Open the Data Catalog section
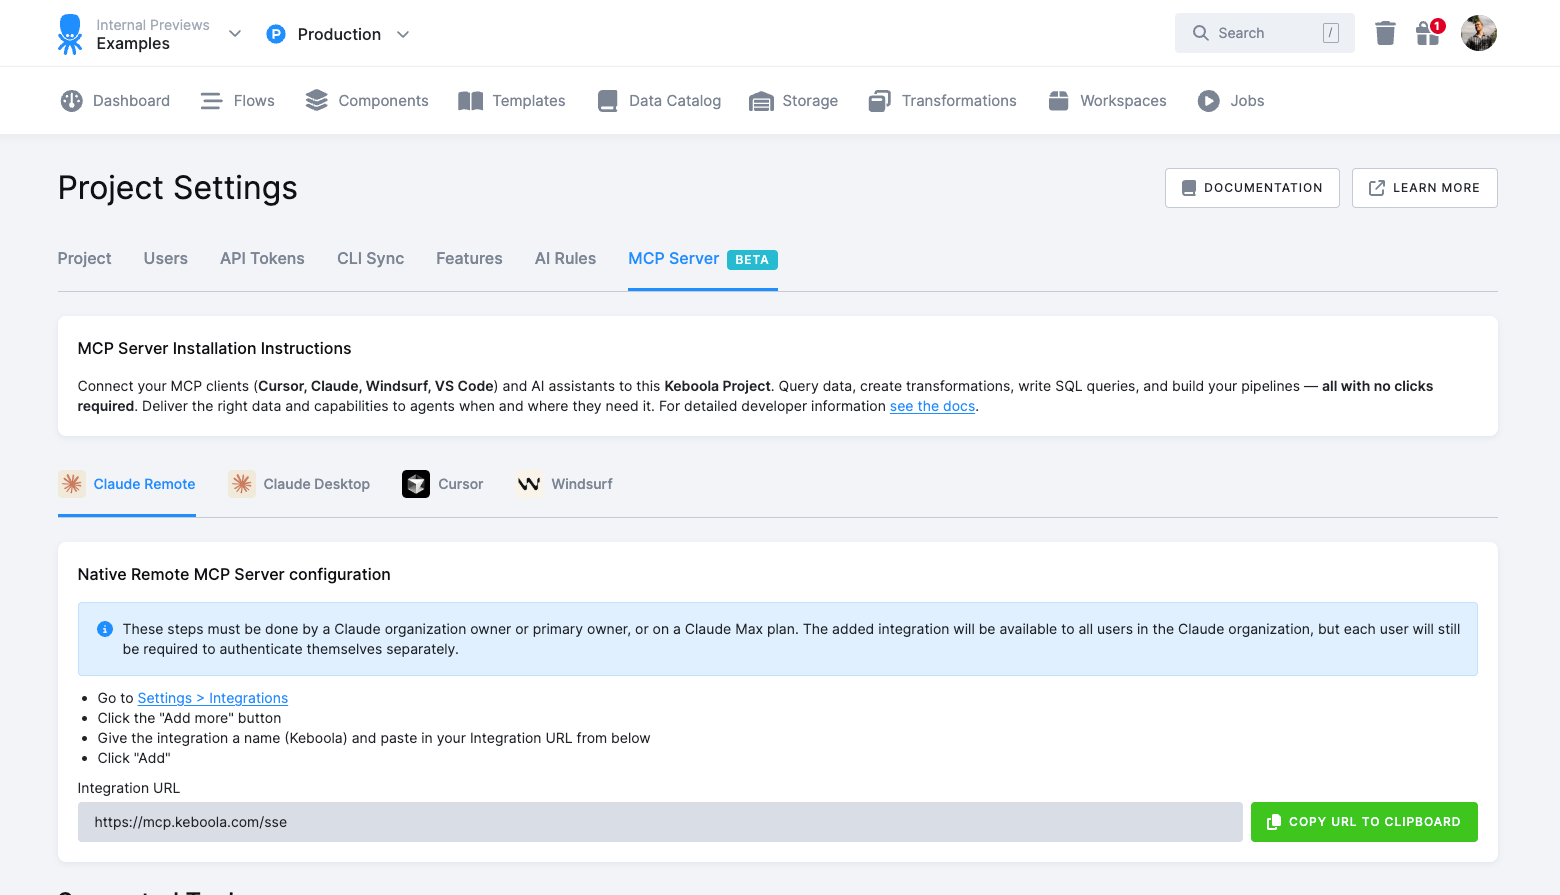This screenshot has height=895, width=1560. (659, 101)
